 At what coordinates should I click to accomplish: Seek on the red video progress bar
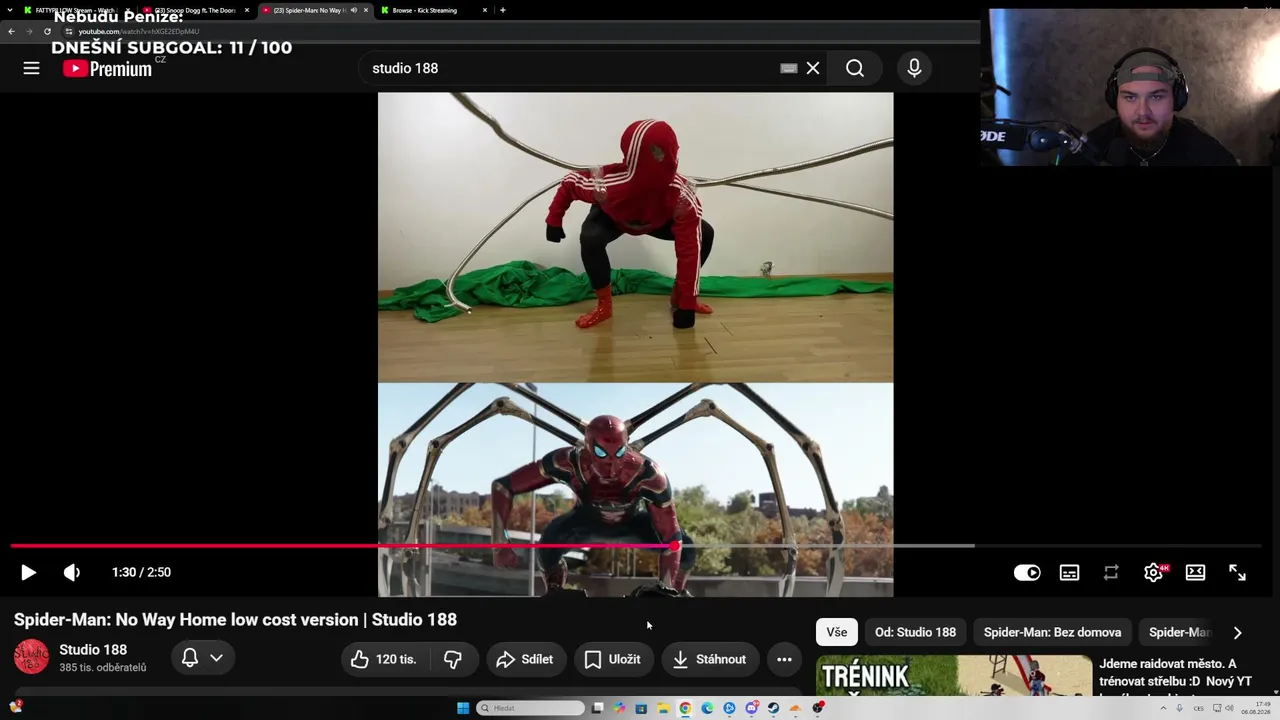click(636, 546)
